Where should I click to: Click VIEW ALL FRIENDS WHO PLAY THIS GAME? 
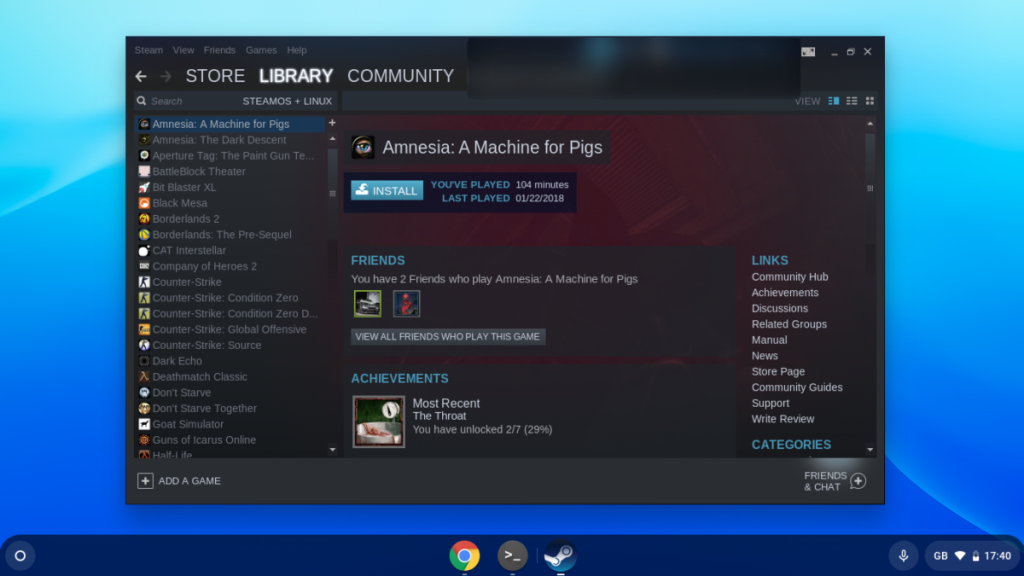(447, 337)
